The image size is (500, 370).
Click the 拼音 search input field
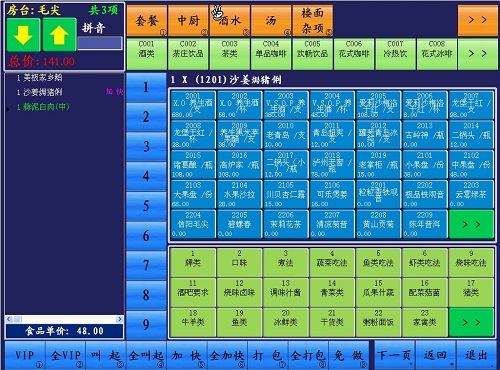(100, 43)
